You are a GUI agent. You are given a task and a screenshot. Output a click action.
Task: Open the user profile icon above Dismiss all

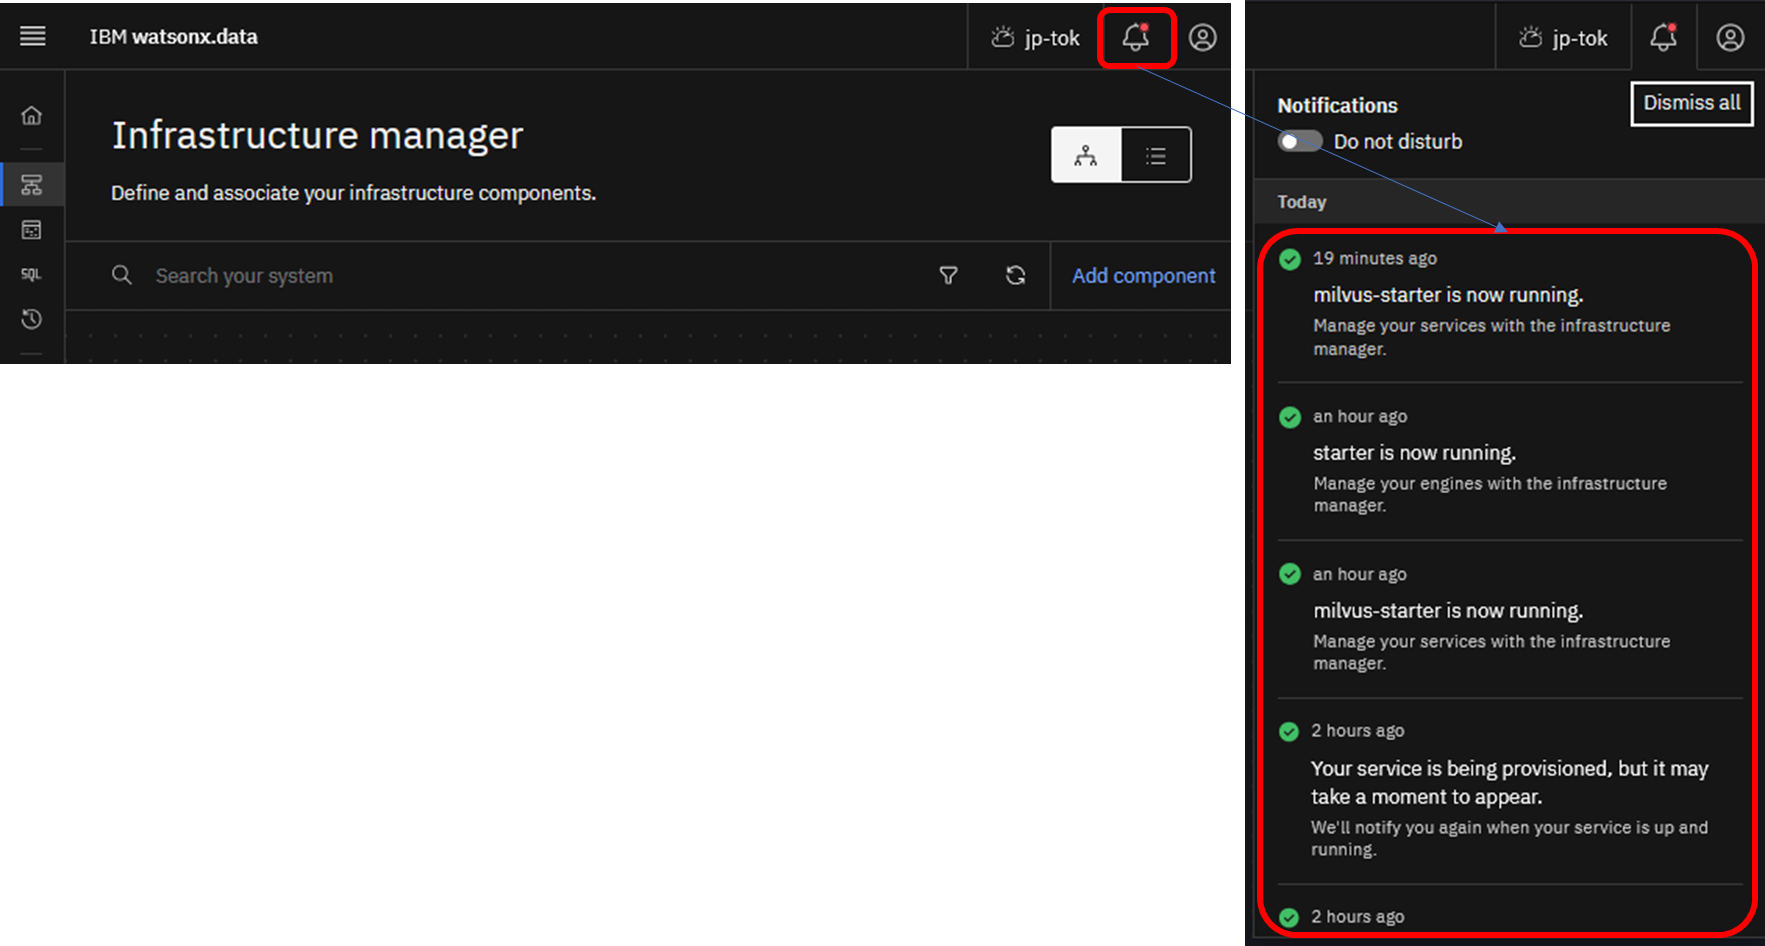(1730, 38)
